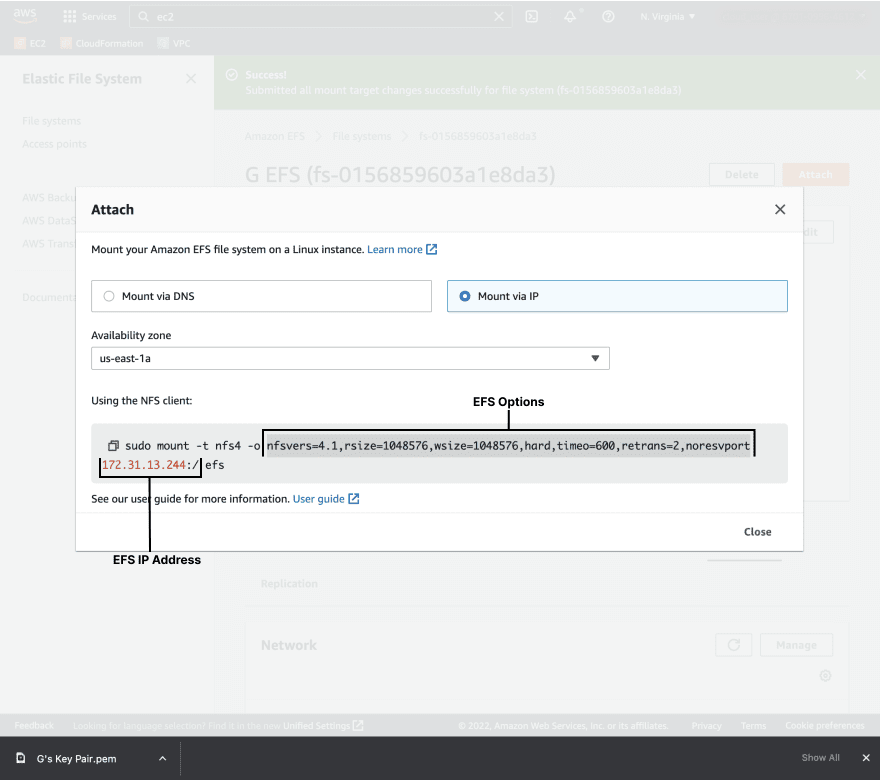Refresh the Network section
The height and width of the screenshot is (780, 880).
tap(734, 645)
